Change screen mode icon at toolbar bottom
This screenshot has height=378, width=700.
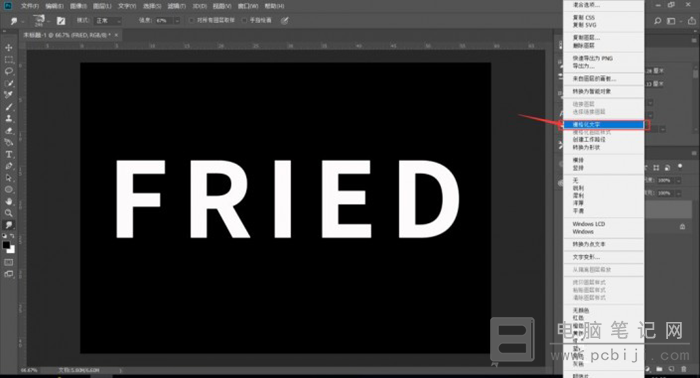coord(8,274)
